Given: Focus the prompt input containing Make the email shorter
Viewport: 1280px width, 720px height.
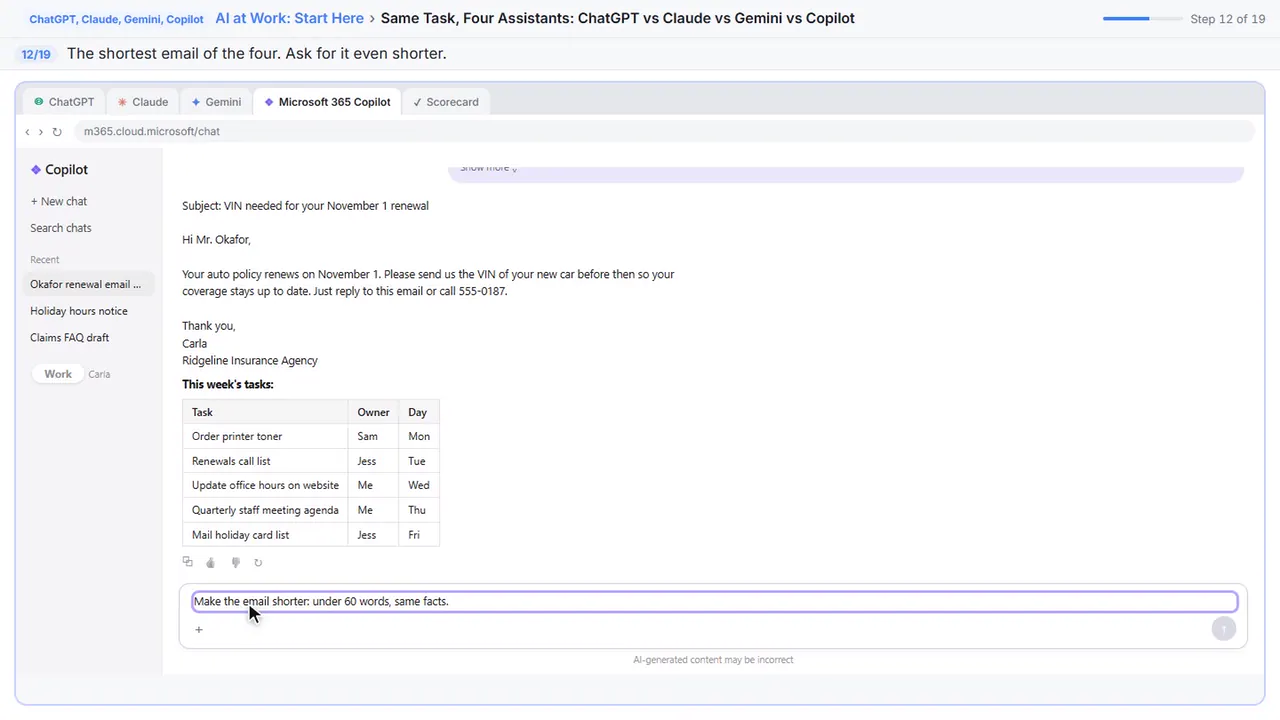Looking at the screenshot, I should [x=714, y=601].
